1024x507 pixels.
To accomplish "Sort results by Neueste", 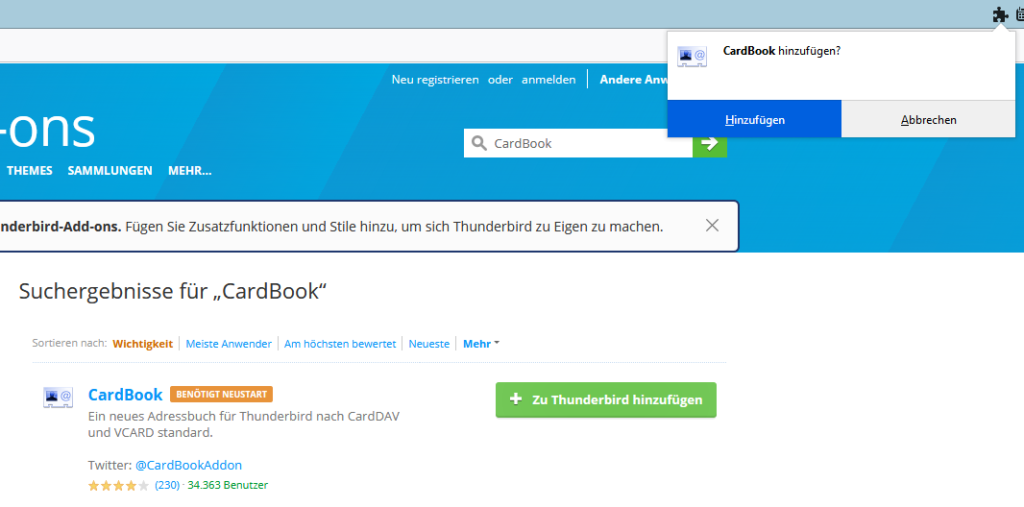I will (429, 344).
